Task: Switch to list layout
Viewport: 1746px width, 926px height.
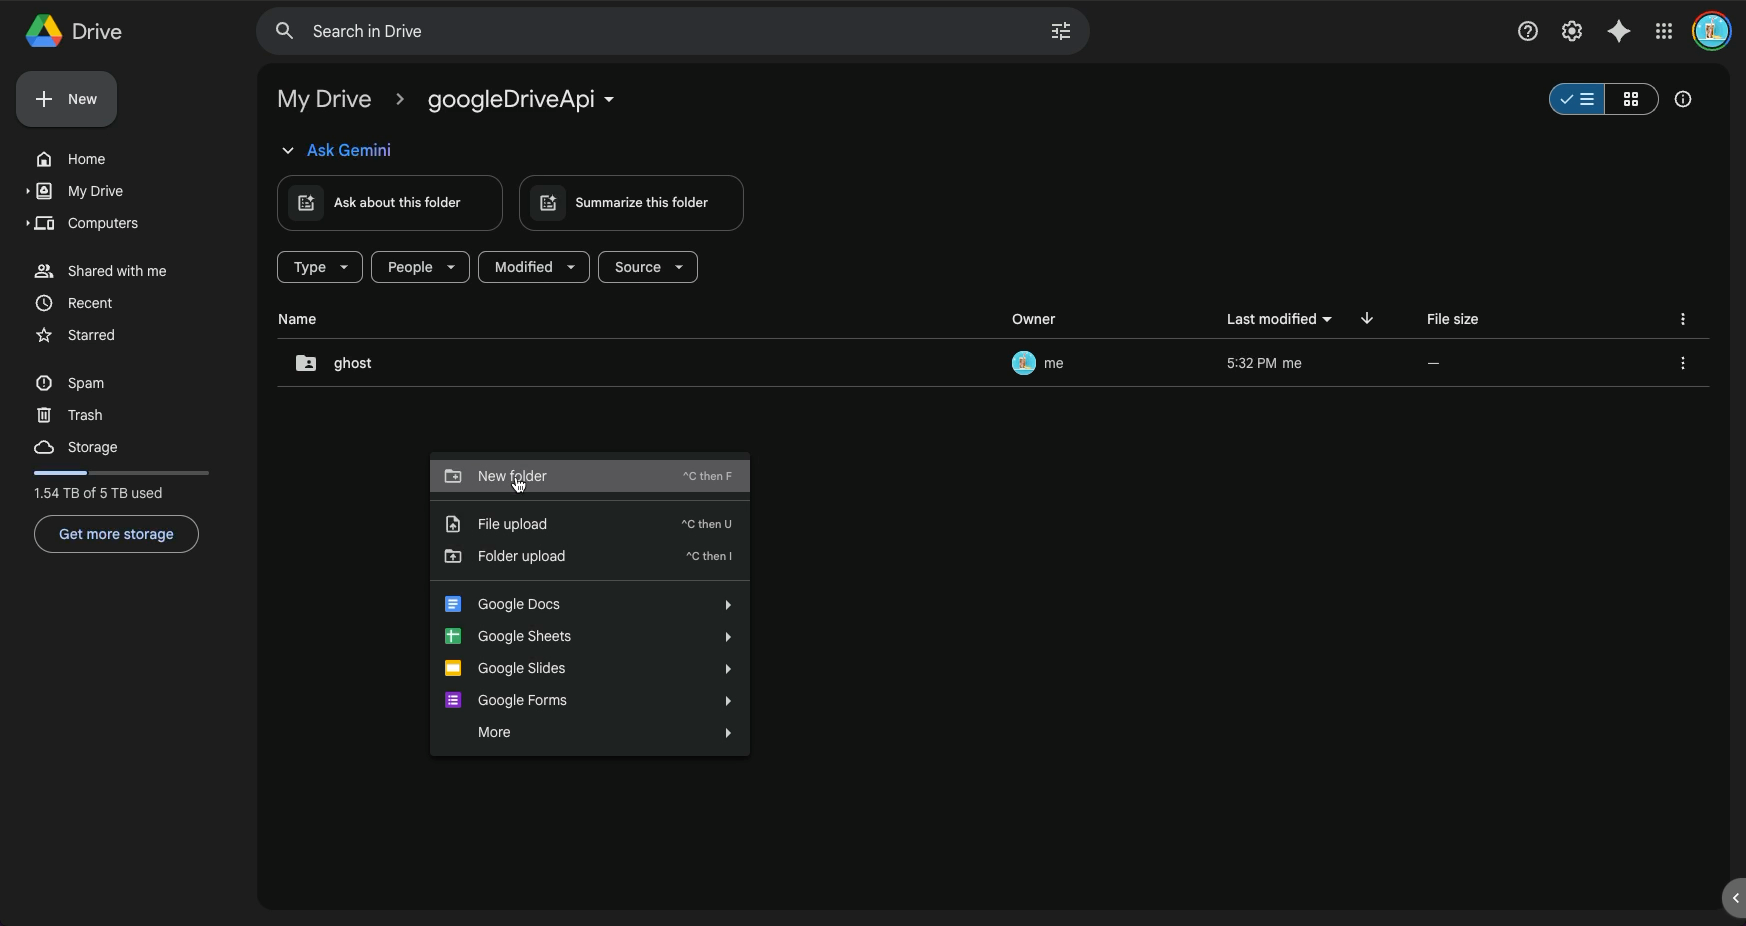Action: 1577,99
